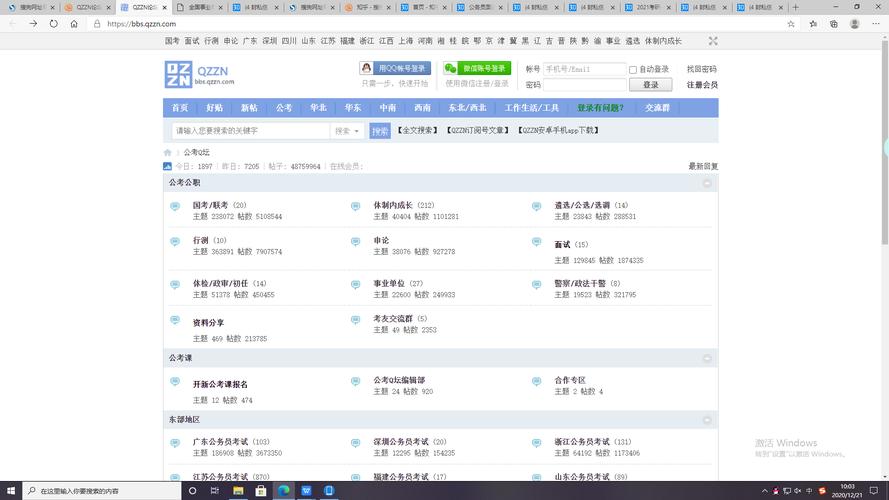Collapse the 东部地区 section
The height and width of the screenshot is (500, 889).
[707, 420]
